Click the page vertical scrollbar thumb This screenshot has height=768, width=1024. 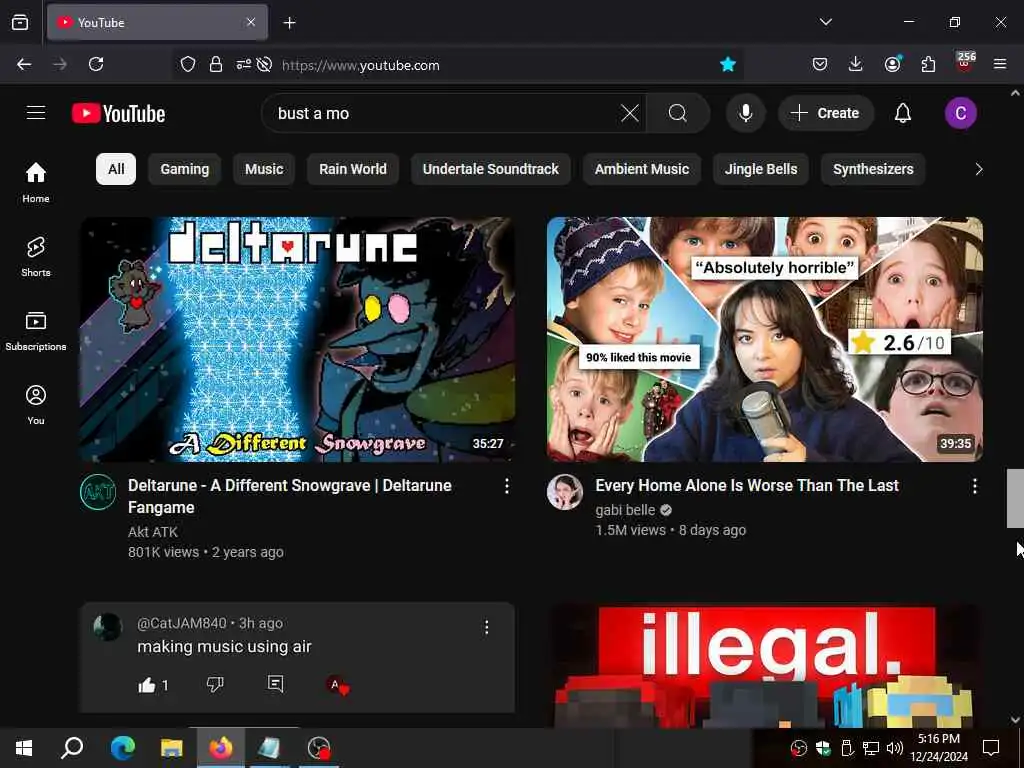pyautogui.click(x=1015, y=498)
